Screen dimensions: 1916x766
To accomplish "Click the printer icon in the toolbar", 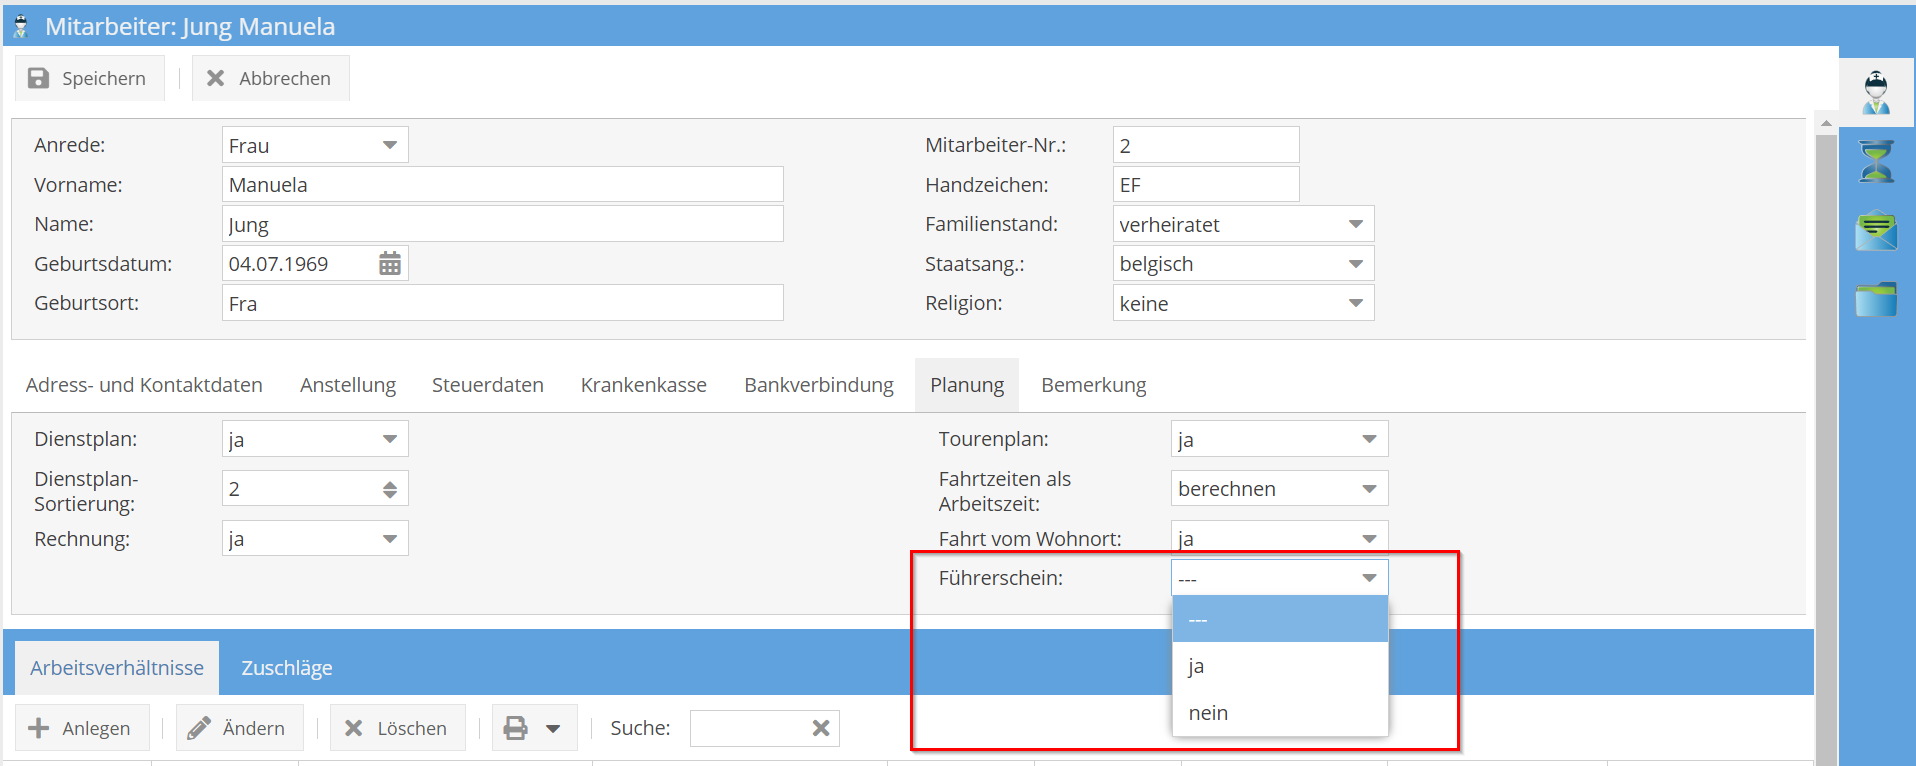I will (x=516, y=728).
